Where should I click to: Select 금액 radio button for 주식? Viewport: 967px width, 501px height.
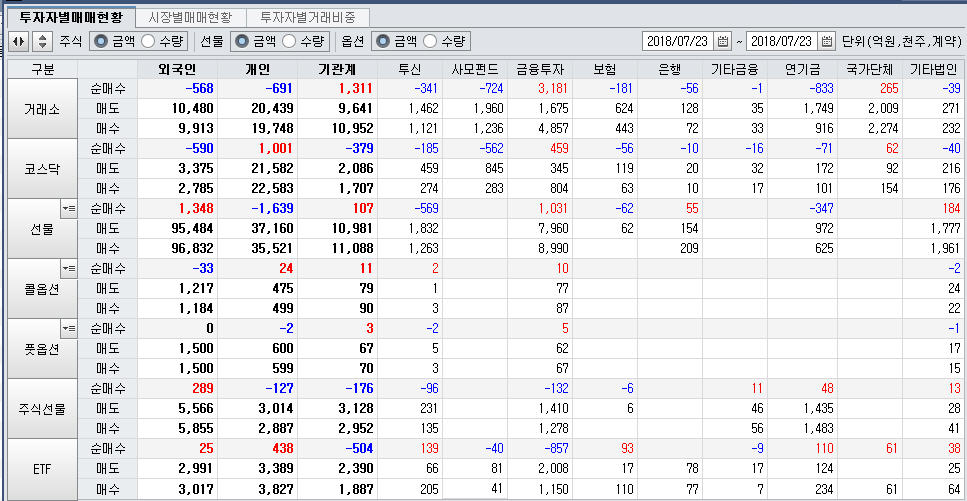pyautogui.click(x=100, y=42)
